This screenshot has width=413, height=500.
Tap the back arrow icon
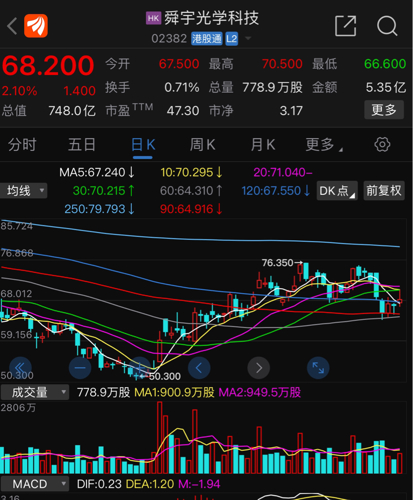point(12,26)
